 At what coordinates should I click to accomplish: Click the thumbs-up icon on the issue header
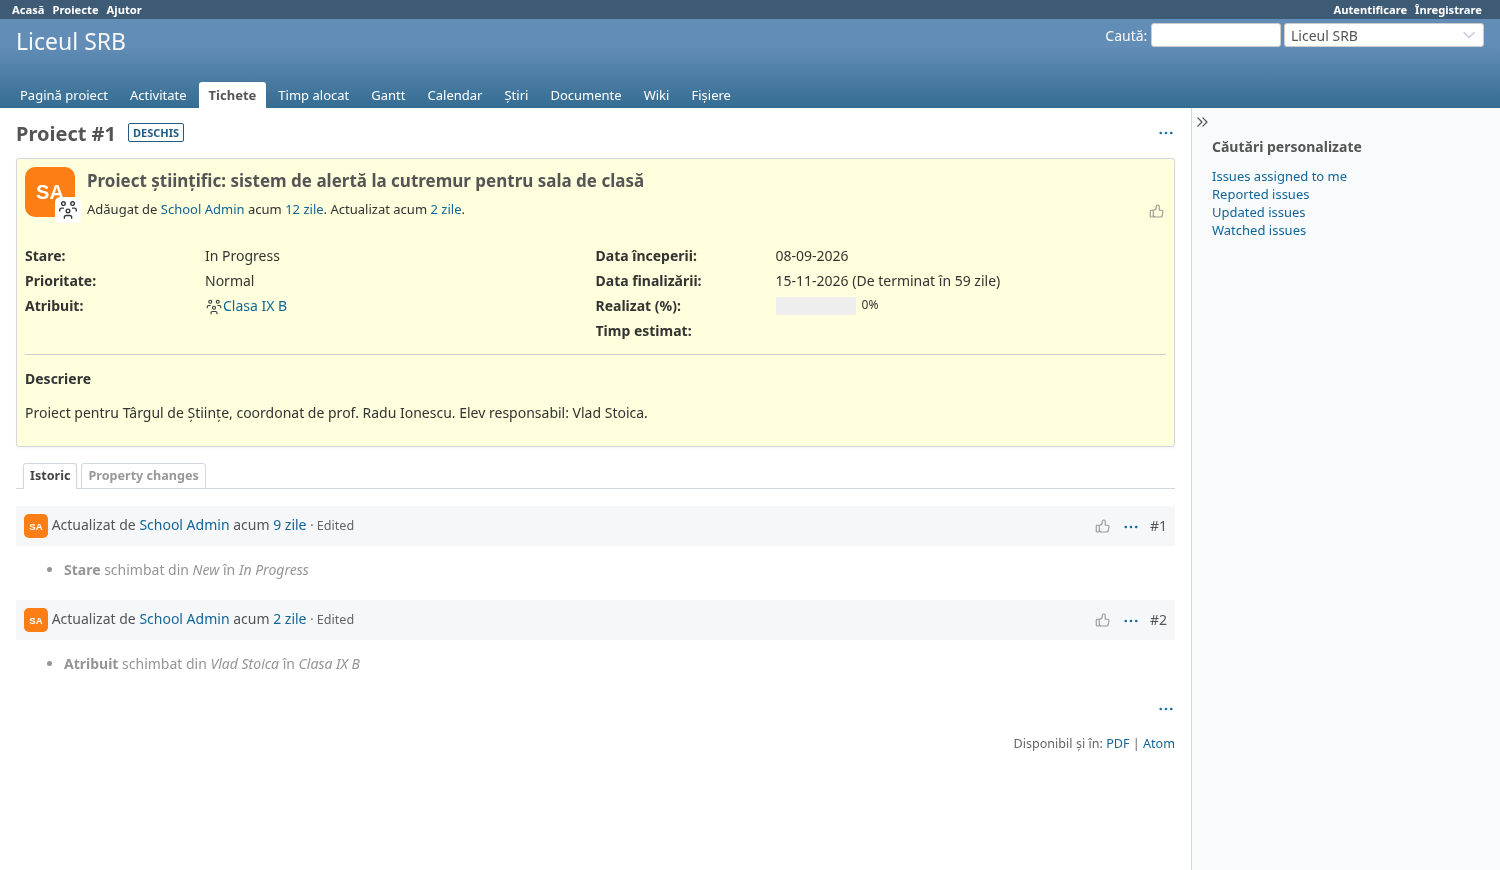pos(1157,211)
